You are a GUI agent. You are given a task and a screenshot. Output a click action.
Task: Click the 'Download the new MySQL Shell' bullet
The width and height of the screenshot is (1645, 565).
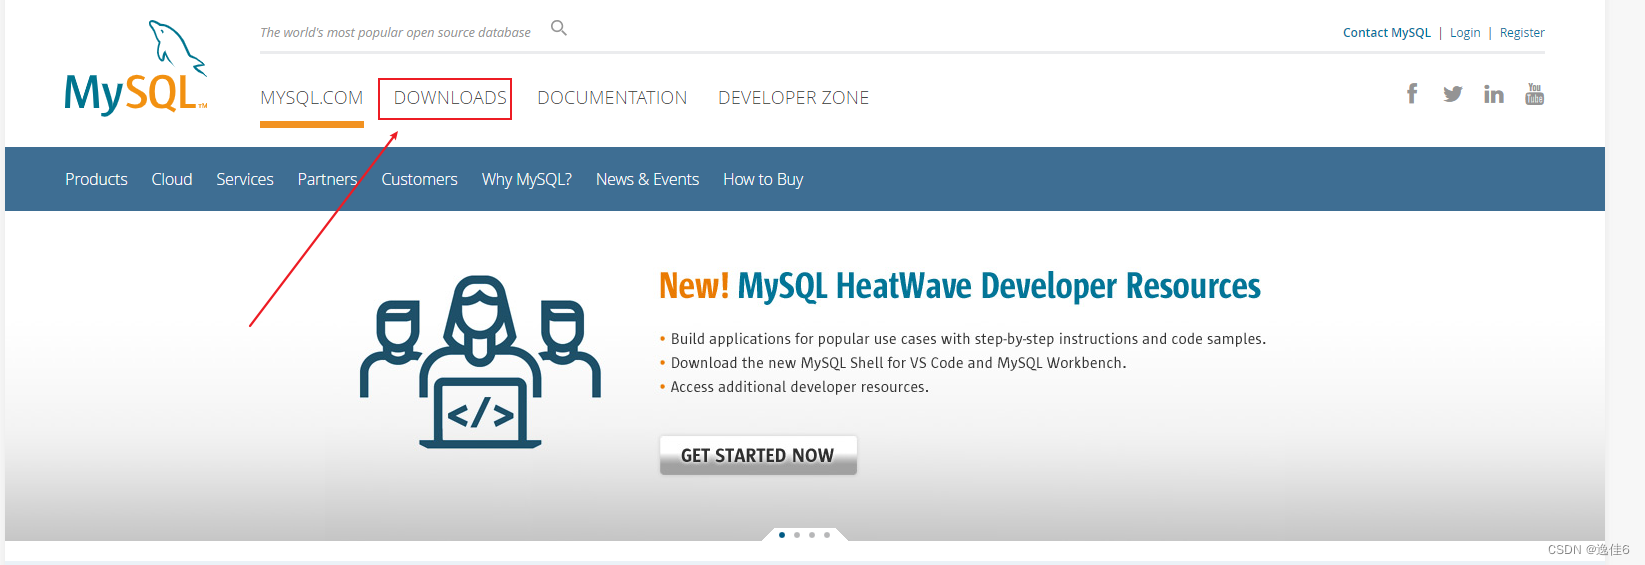[898, 363]
